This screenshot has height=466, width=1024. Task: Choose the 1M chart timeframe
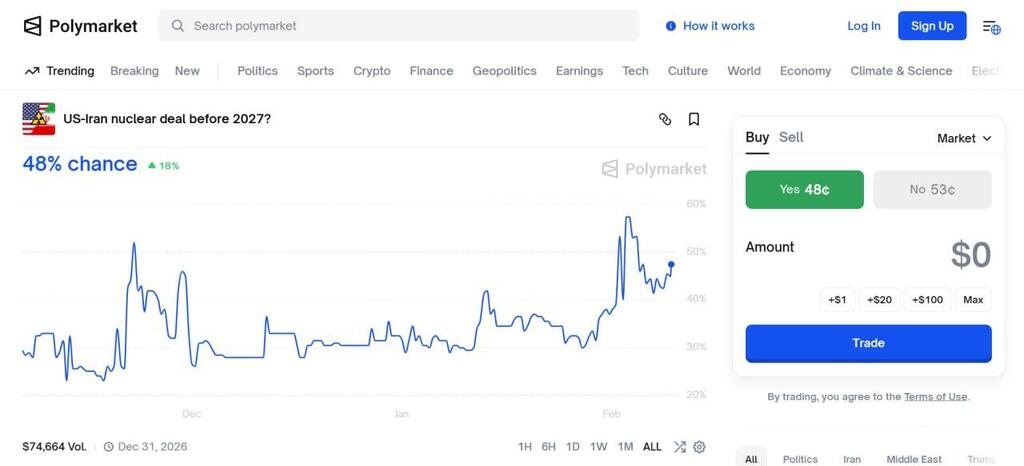[625, 447]
